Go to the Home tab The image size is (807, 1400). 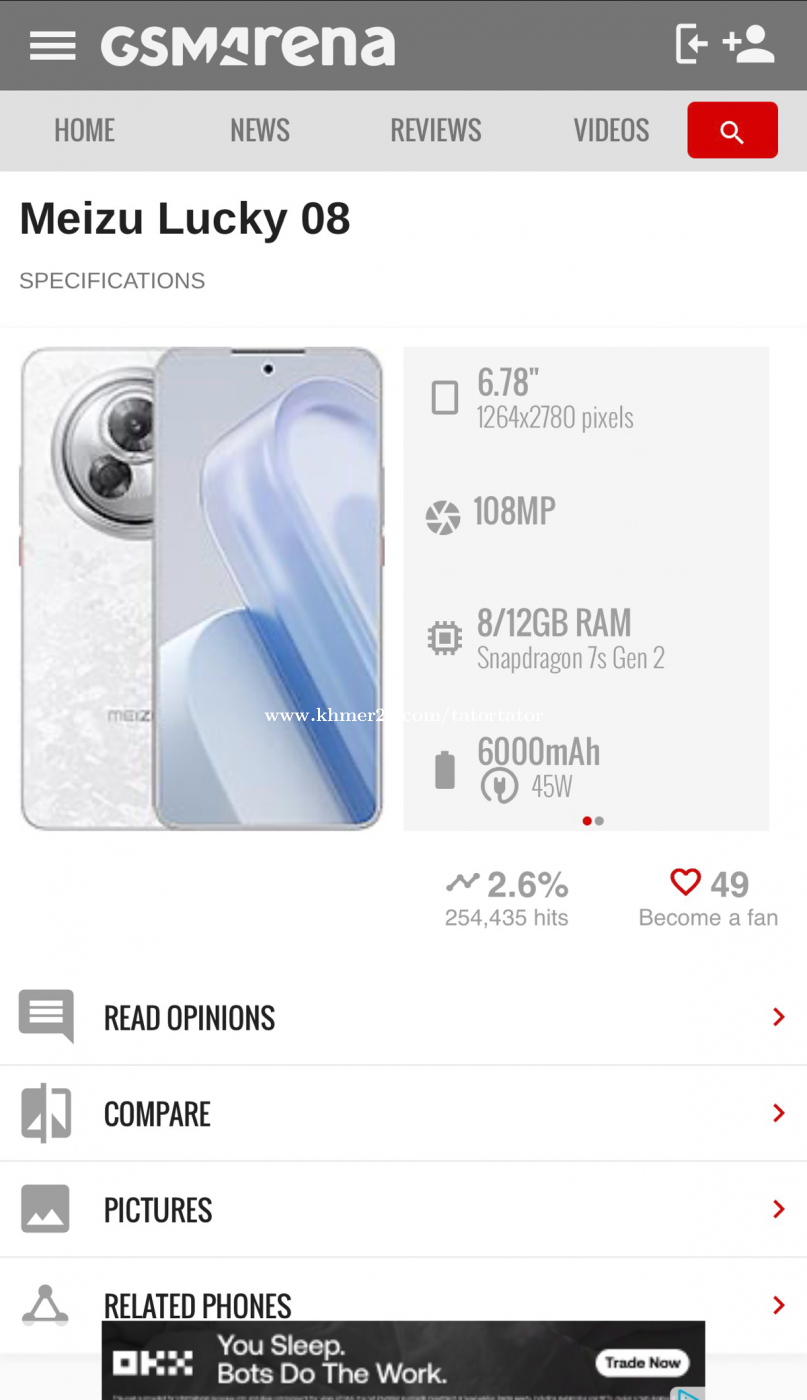85,130
